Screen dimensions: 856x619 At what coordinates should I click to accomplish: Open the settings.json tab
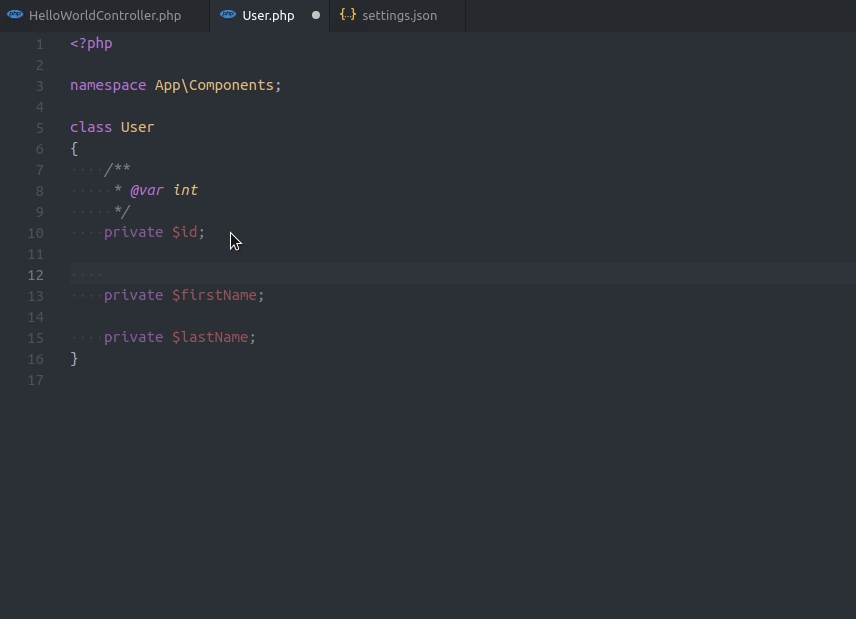pyautogui.click(x=398, y=15)
